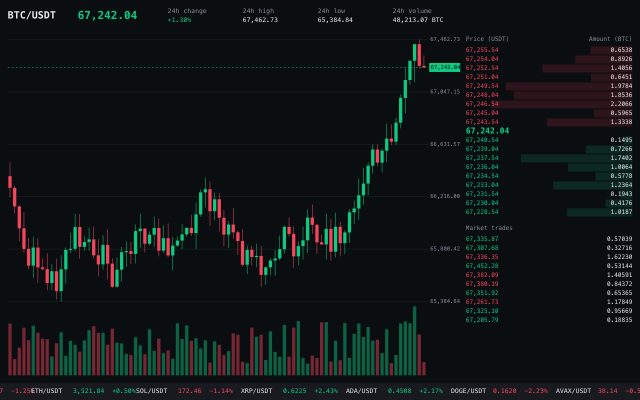The height and width of the screenshot is (400, 640).
Task: Select ask price 67,246.54
Action: coord(482,104)
